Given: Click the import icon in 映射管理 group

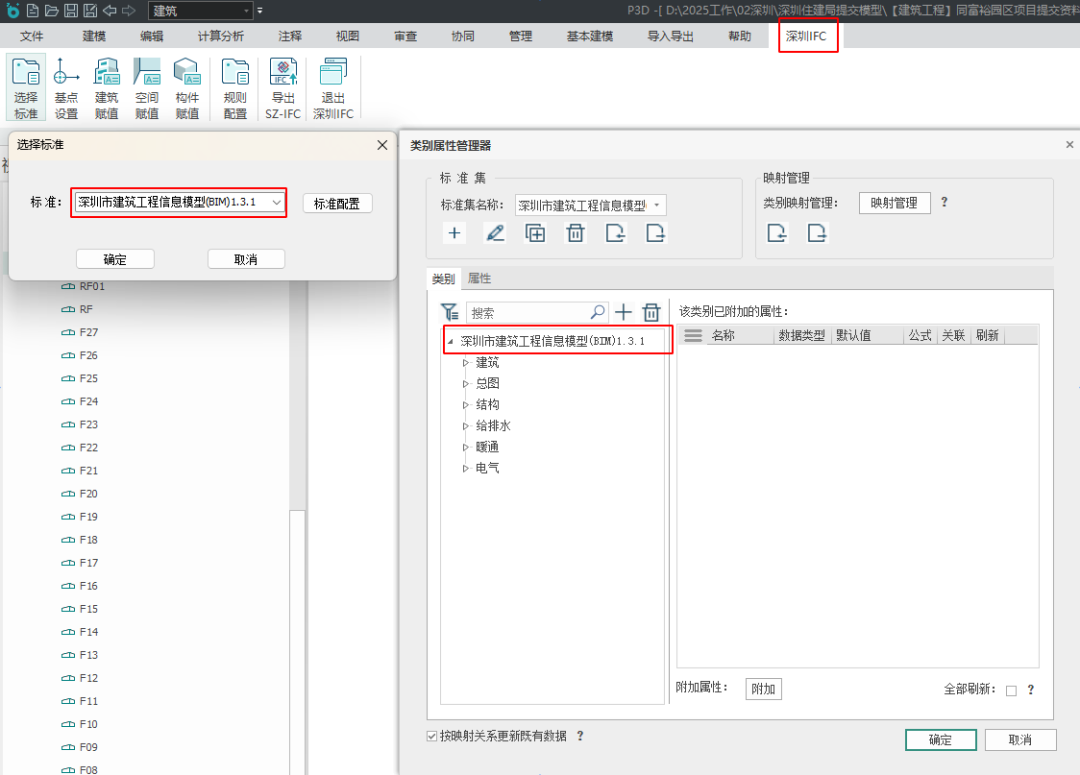Looking at the screenshot, I should coord(777,233).
